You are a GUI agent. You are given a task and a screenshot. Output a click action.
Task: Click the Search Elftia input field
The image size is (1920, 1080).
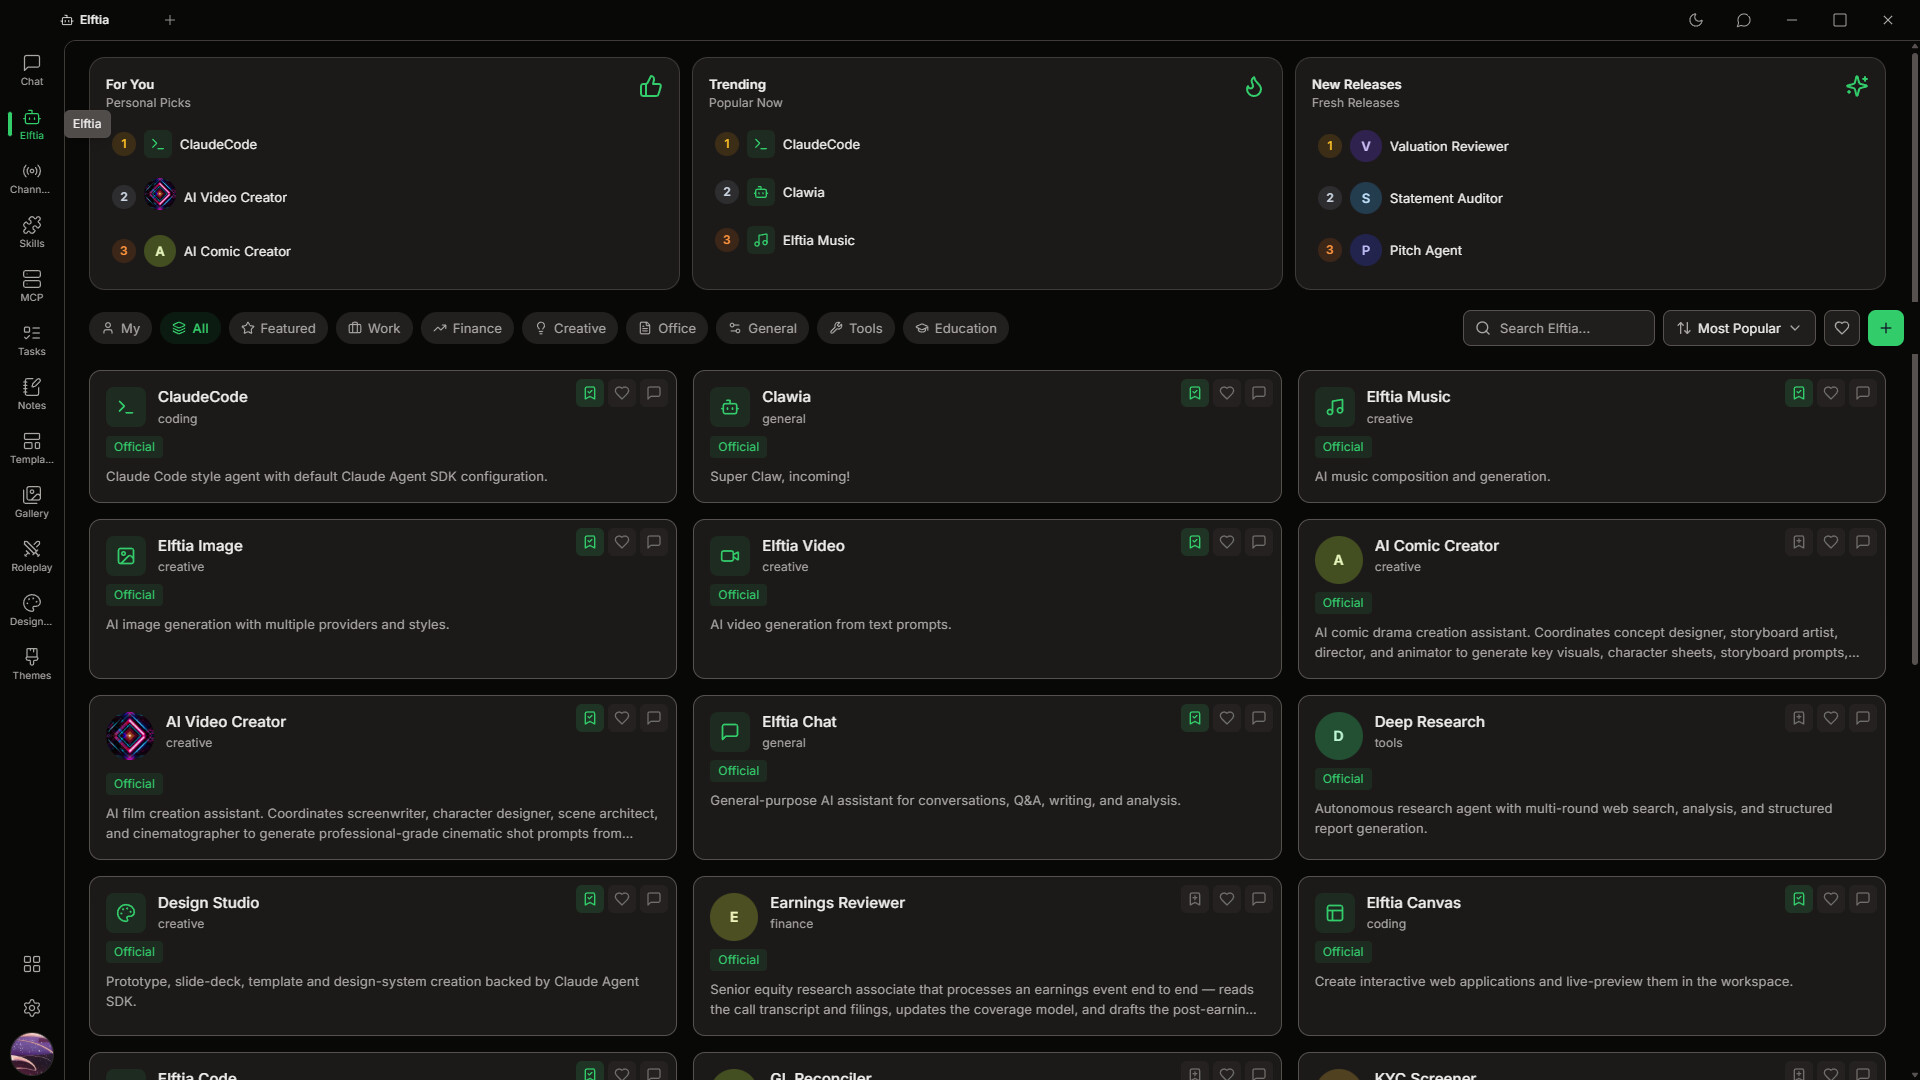click(x=1558, y=328)
